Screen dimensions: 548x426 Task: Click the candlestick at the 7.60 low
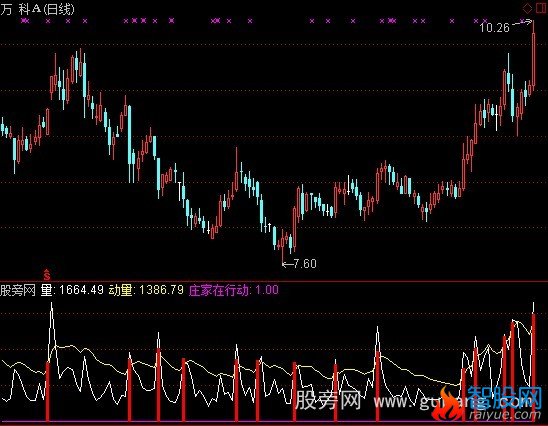point(282,246)
